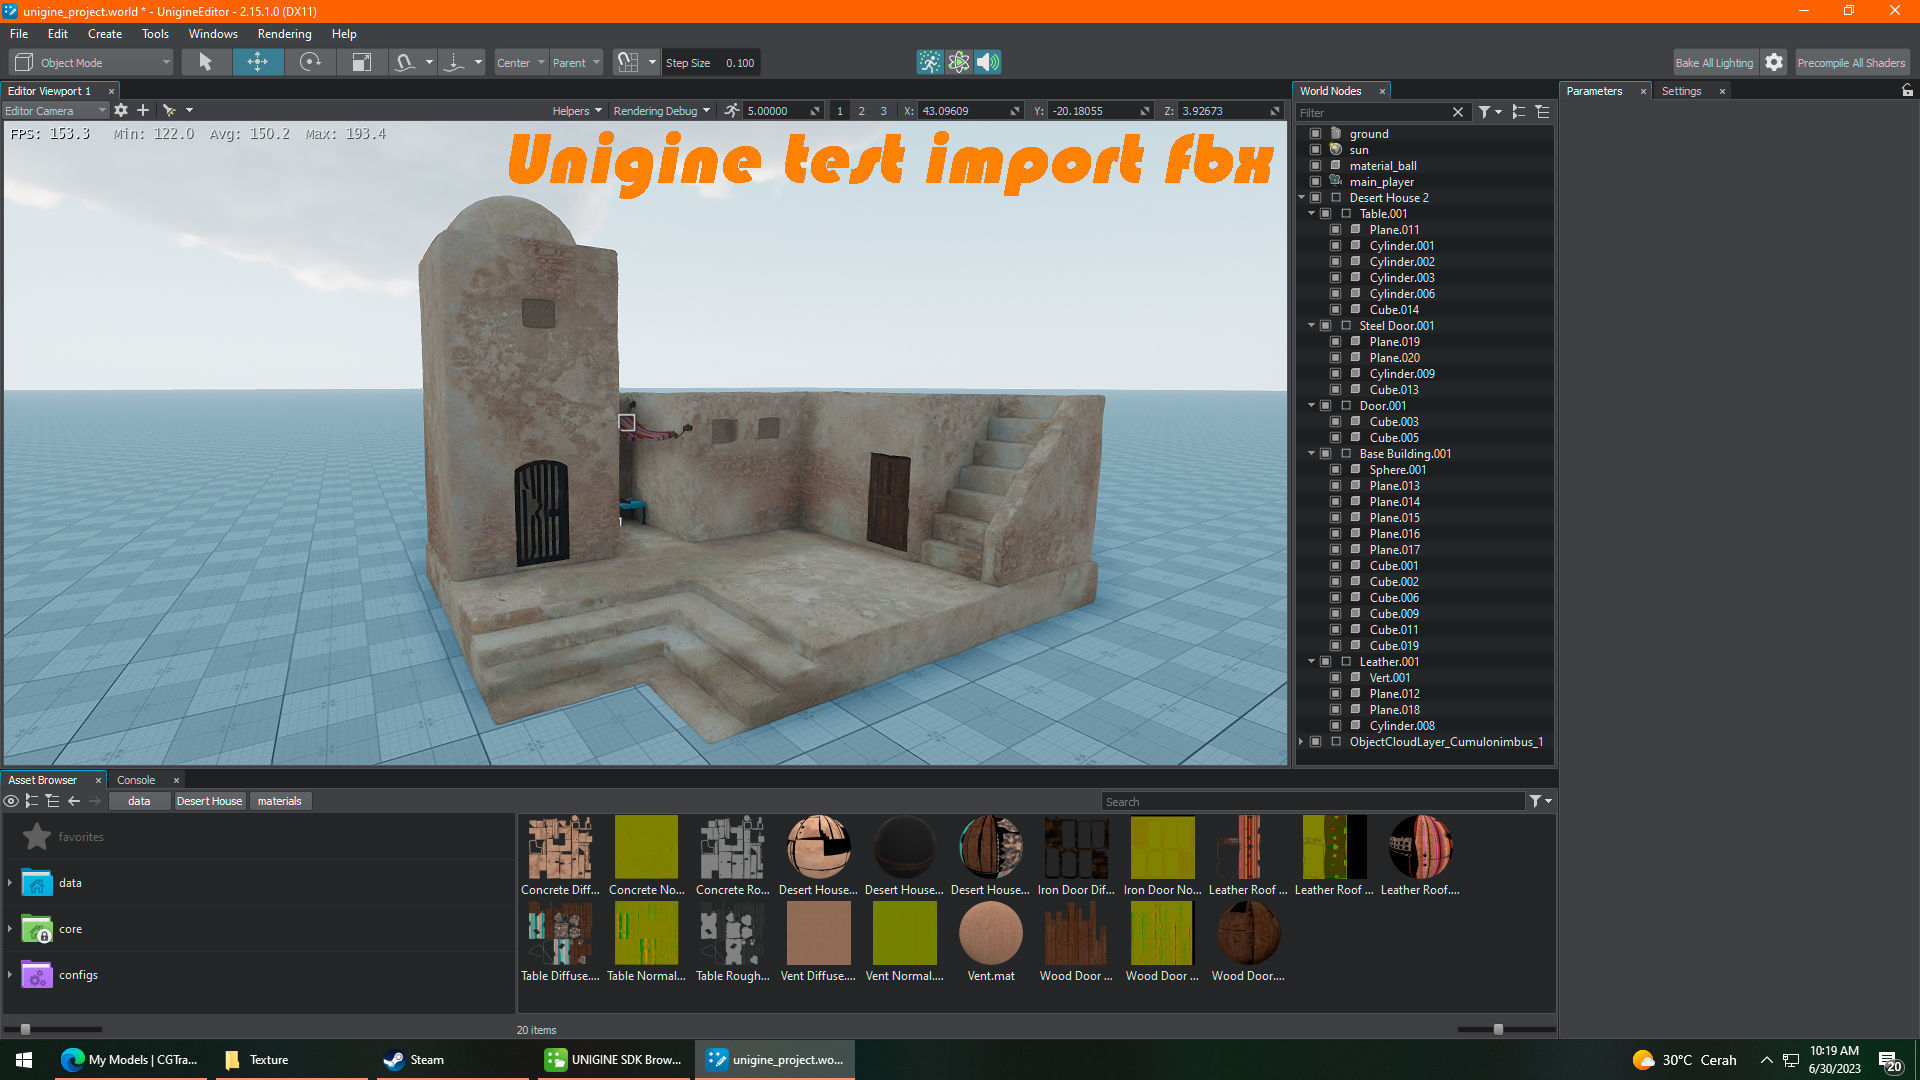1920x1080 pixels.
Task: Open the Parent basis dropdown
Action: pyautogui.click(x=576, y=62)
